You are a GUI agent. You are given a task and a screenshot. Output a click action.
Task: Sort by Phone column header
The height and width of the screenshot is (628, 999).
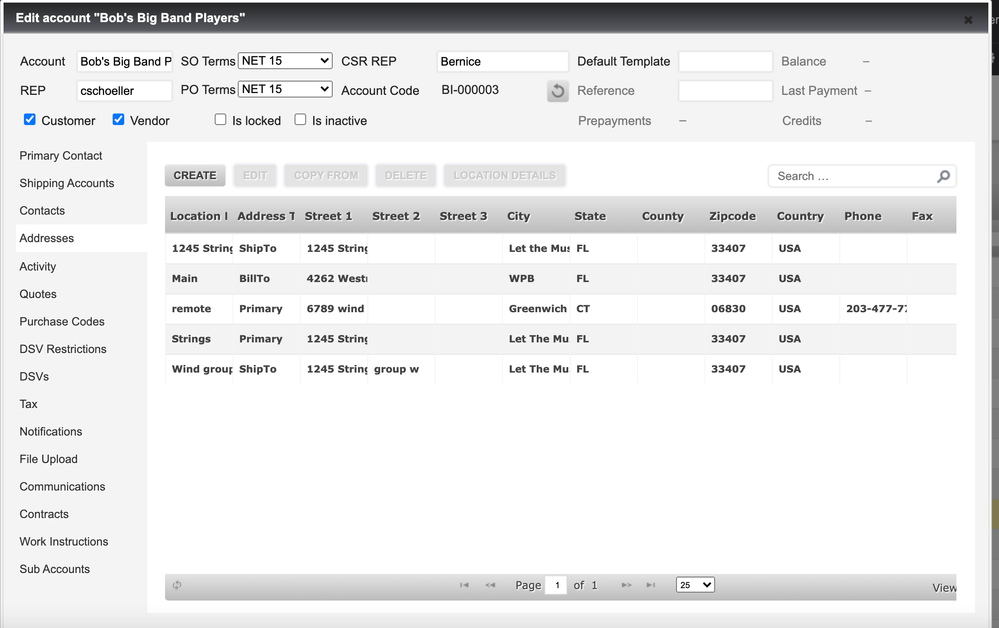pos(873,216)
